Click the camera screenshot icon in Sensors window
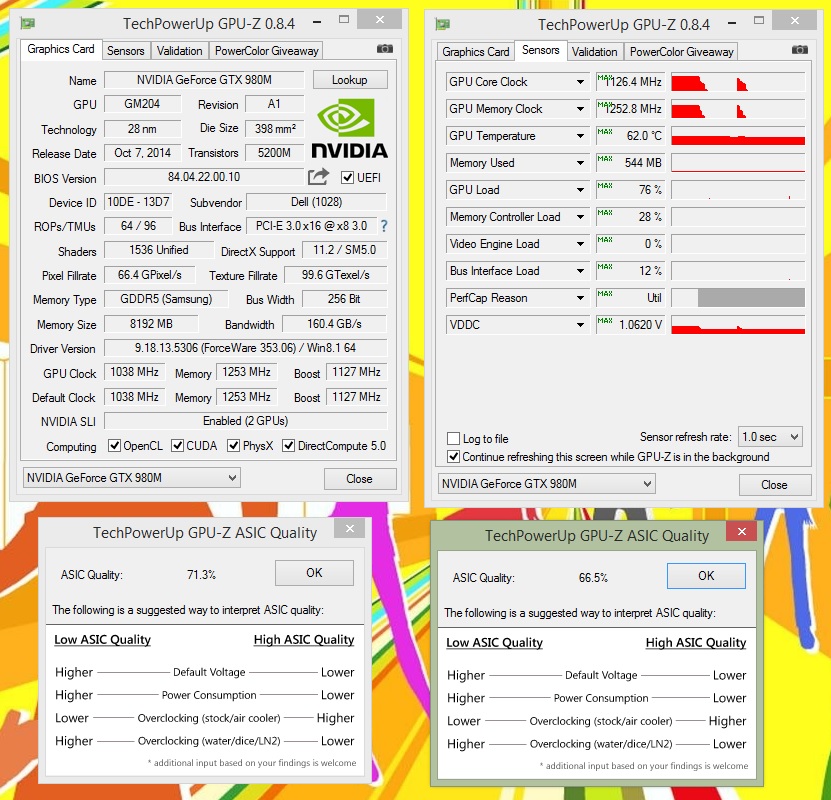Screen dimensions: 831x800 [800, 50]
